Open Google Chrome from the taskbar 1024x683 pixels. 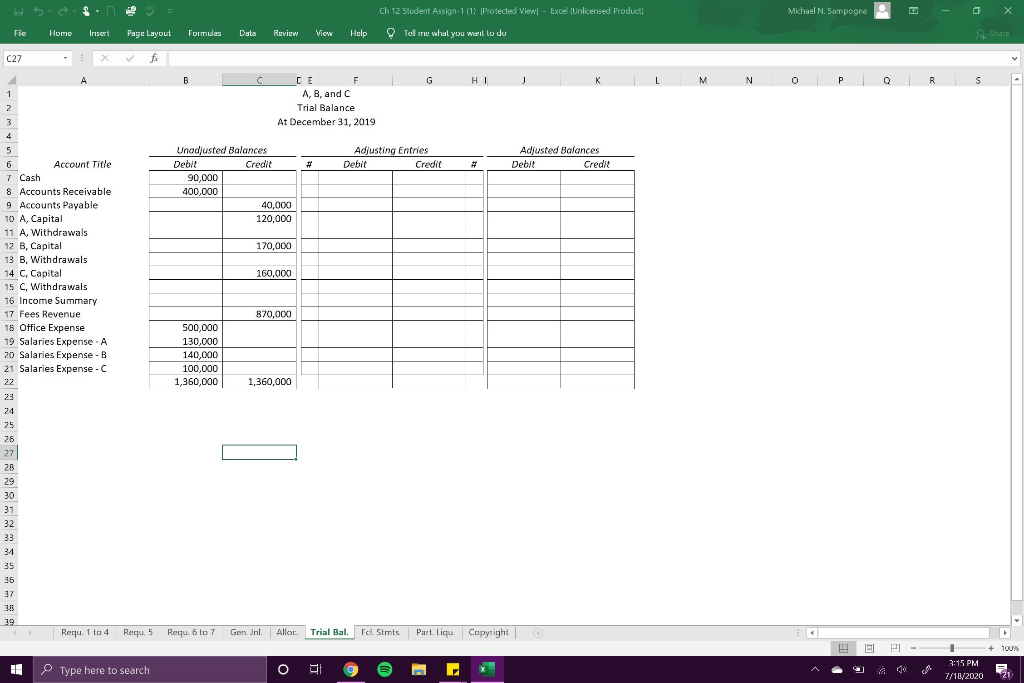[x=351, y=669]
